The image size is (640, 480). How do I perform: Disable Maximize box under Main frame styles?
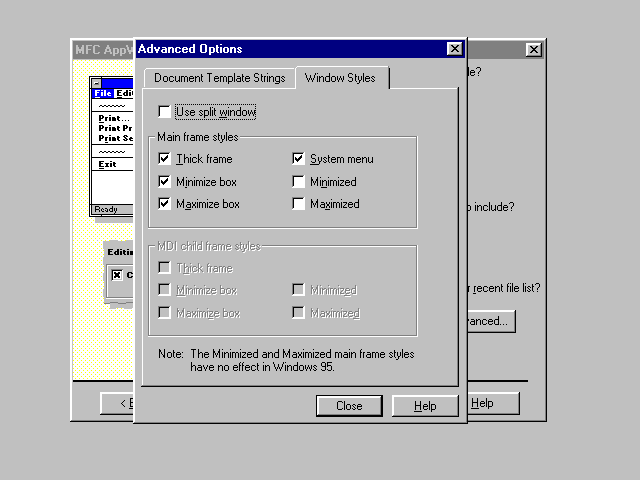point(165,204)
